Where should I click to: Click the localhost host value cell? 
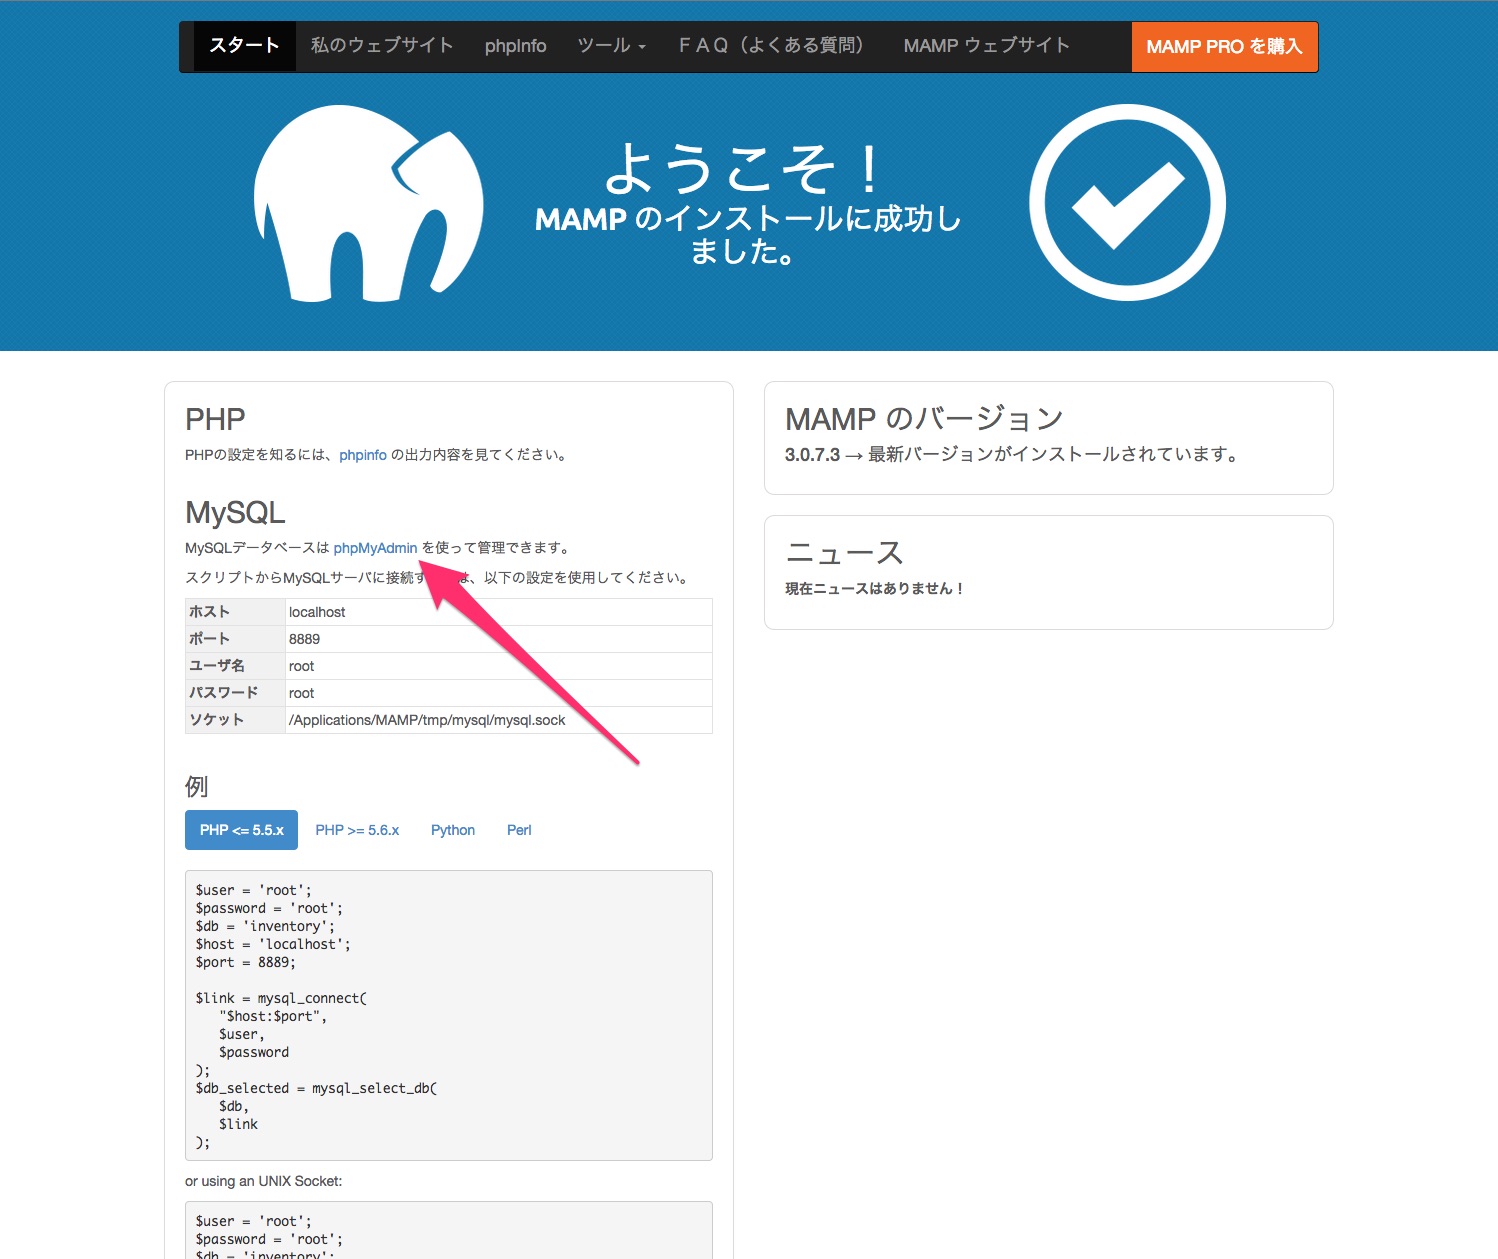point(499,612)
